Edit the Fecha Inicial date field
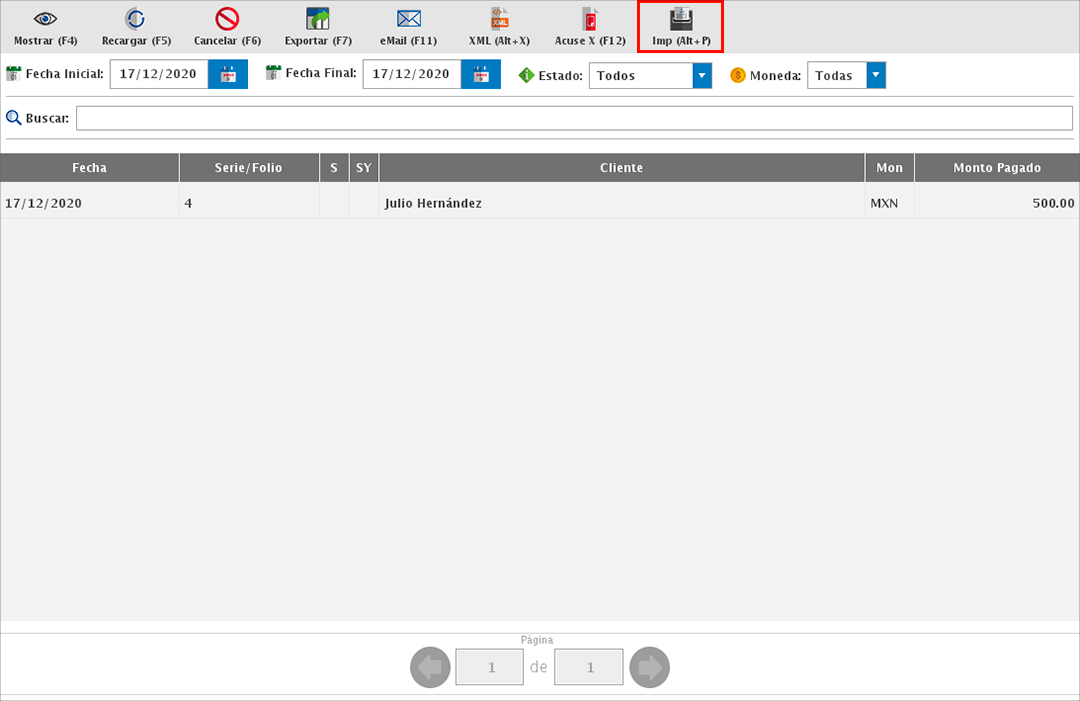1080x701 pixels. [159, 75]
